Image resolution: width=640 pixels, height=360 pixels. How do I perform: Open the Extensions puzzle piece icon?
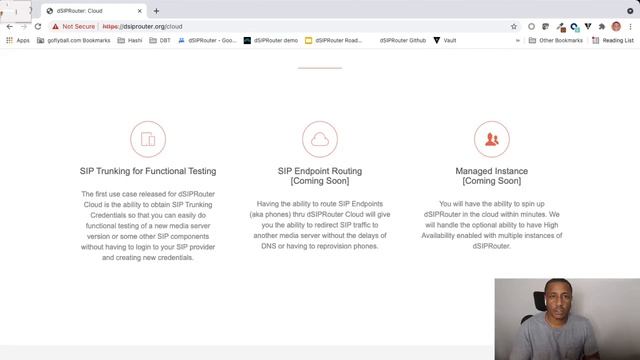(x=602, y=27)
